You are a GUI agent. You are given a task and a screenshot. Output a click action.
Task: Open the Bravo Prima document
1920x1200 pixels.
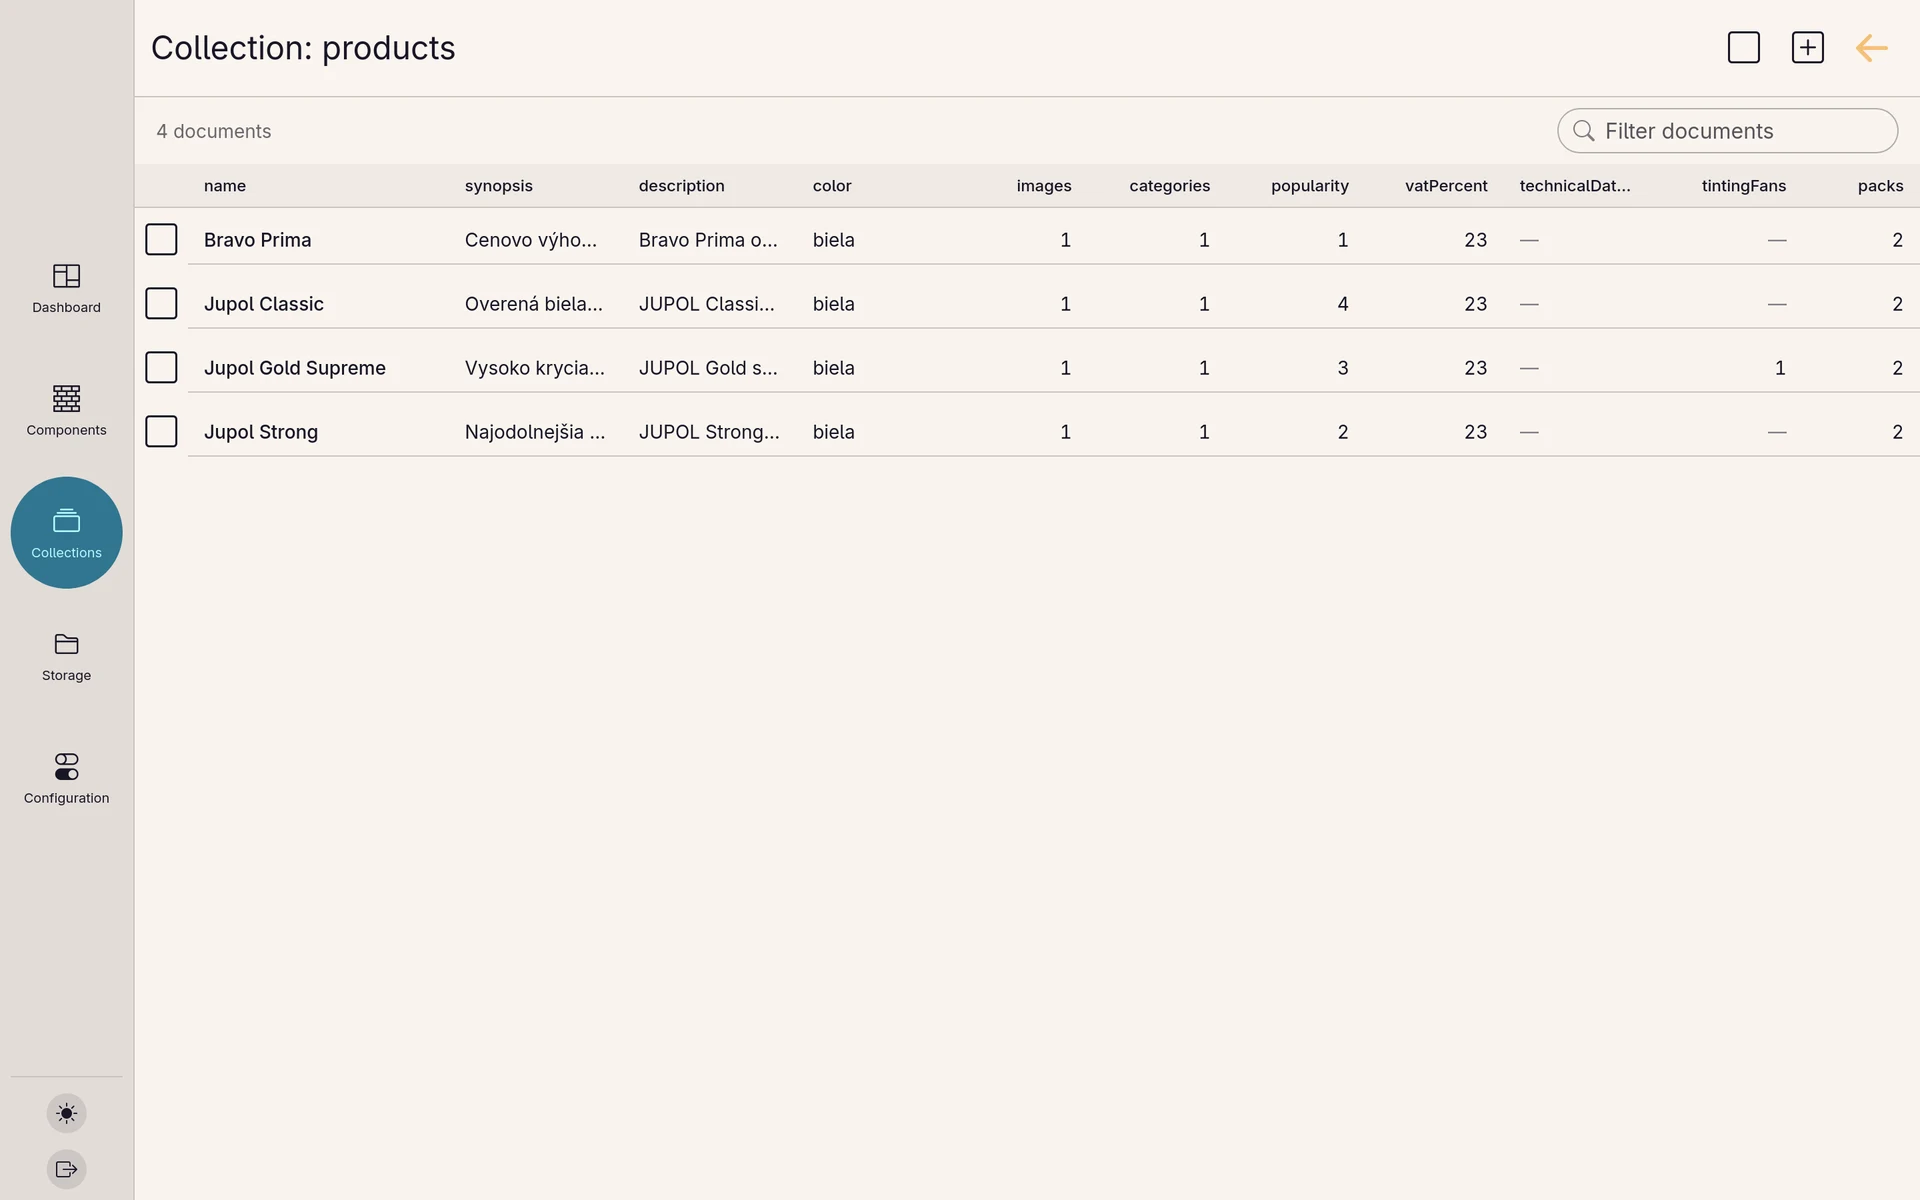point(258,240)
